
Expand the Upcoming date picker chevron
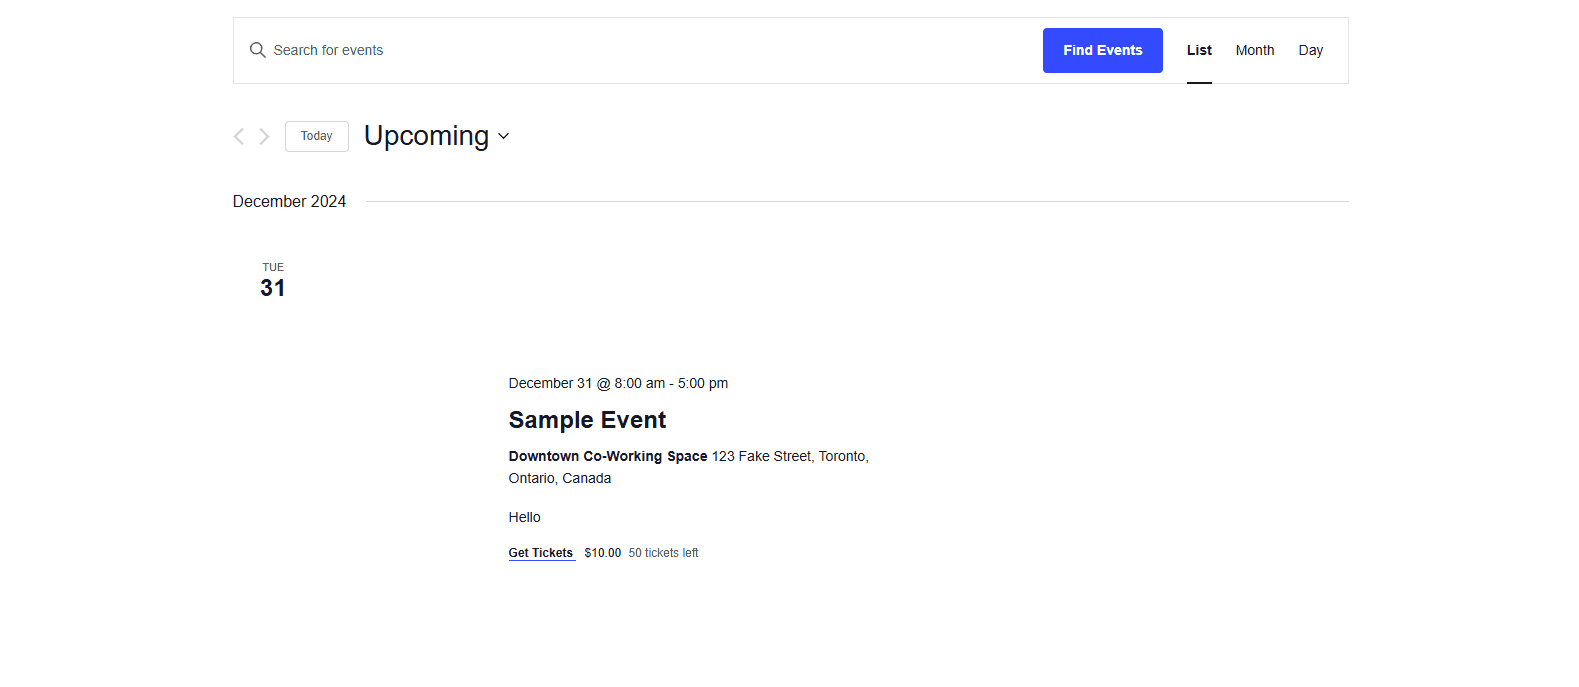tap(503, 137)
